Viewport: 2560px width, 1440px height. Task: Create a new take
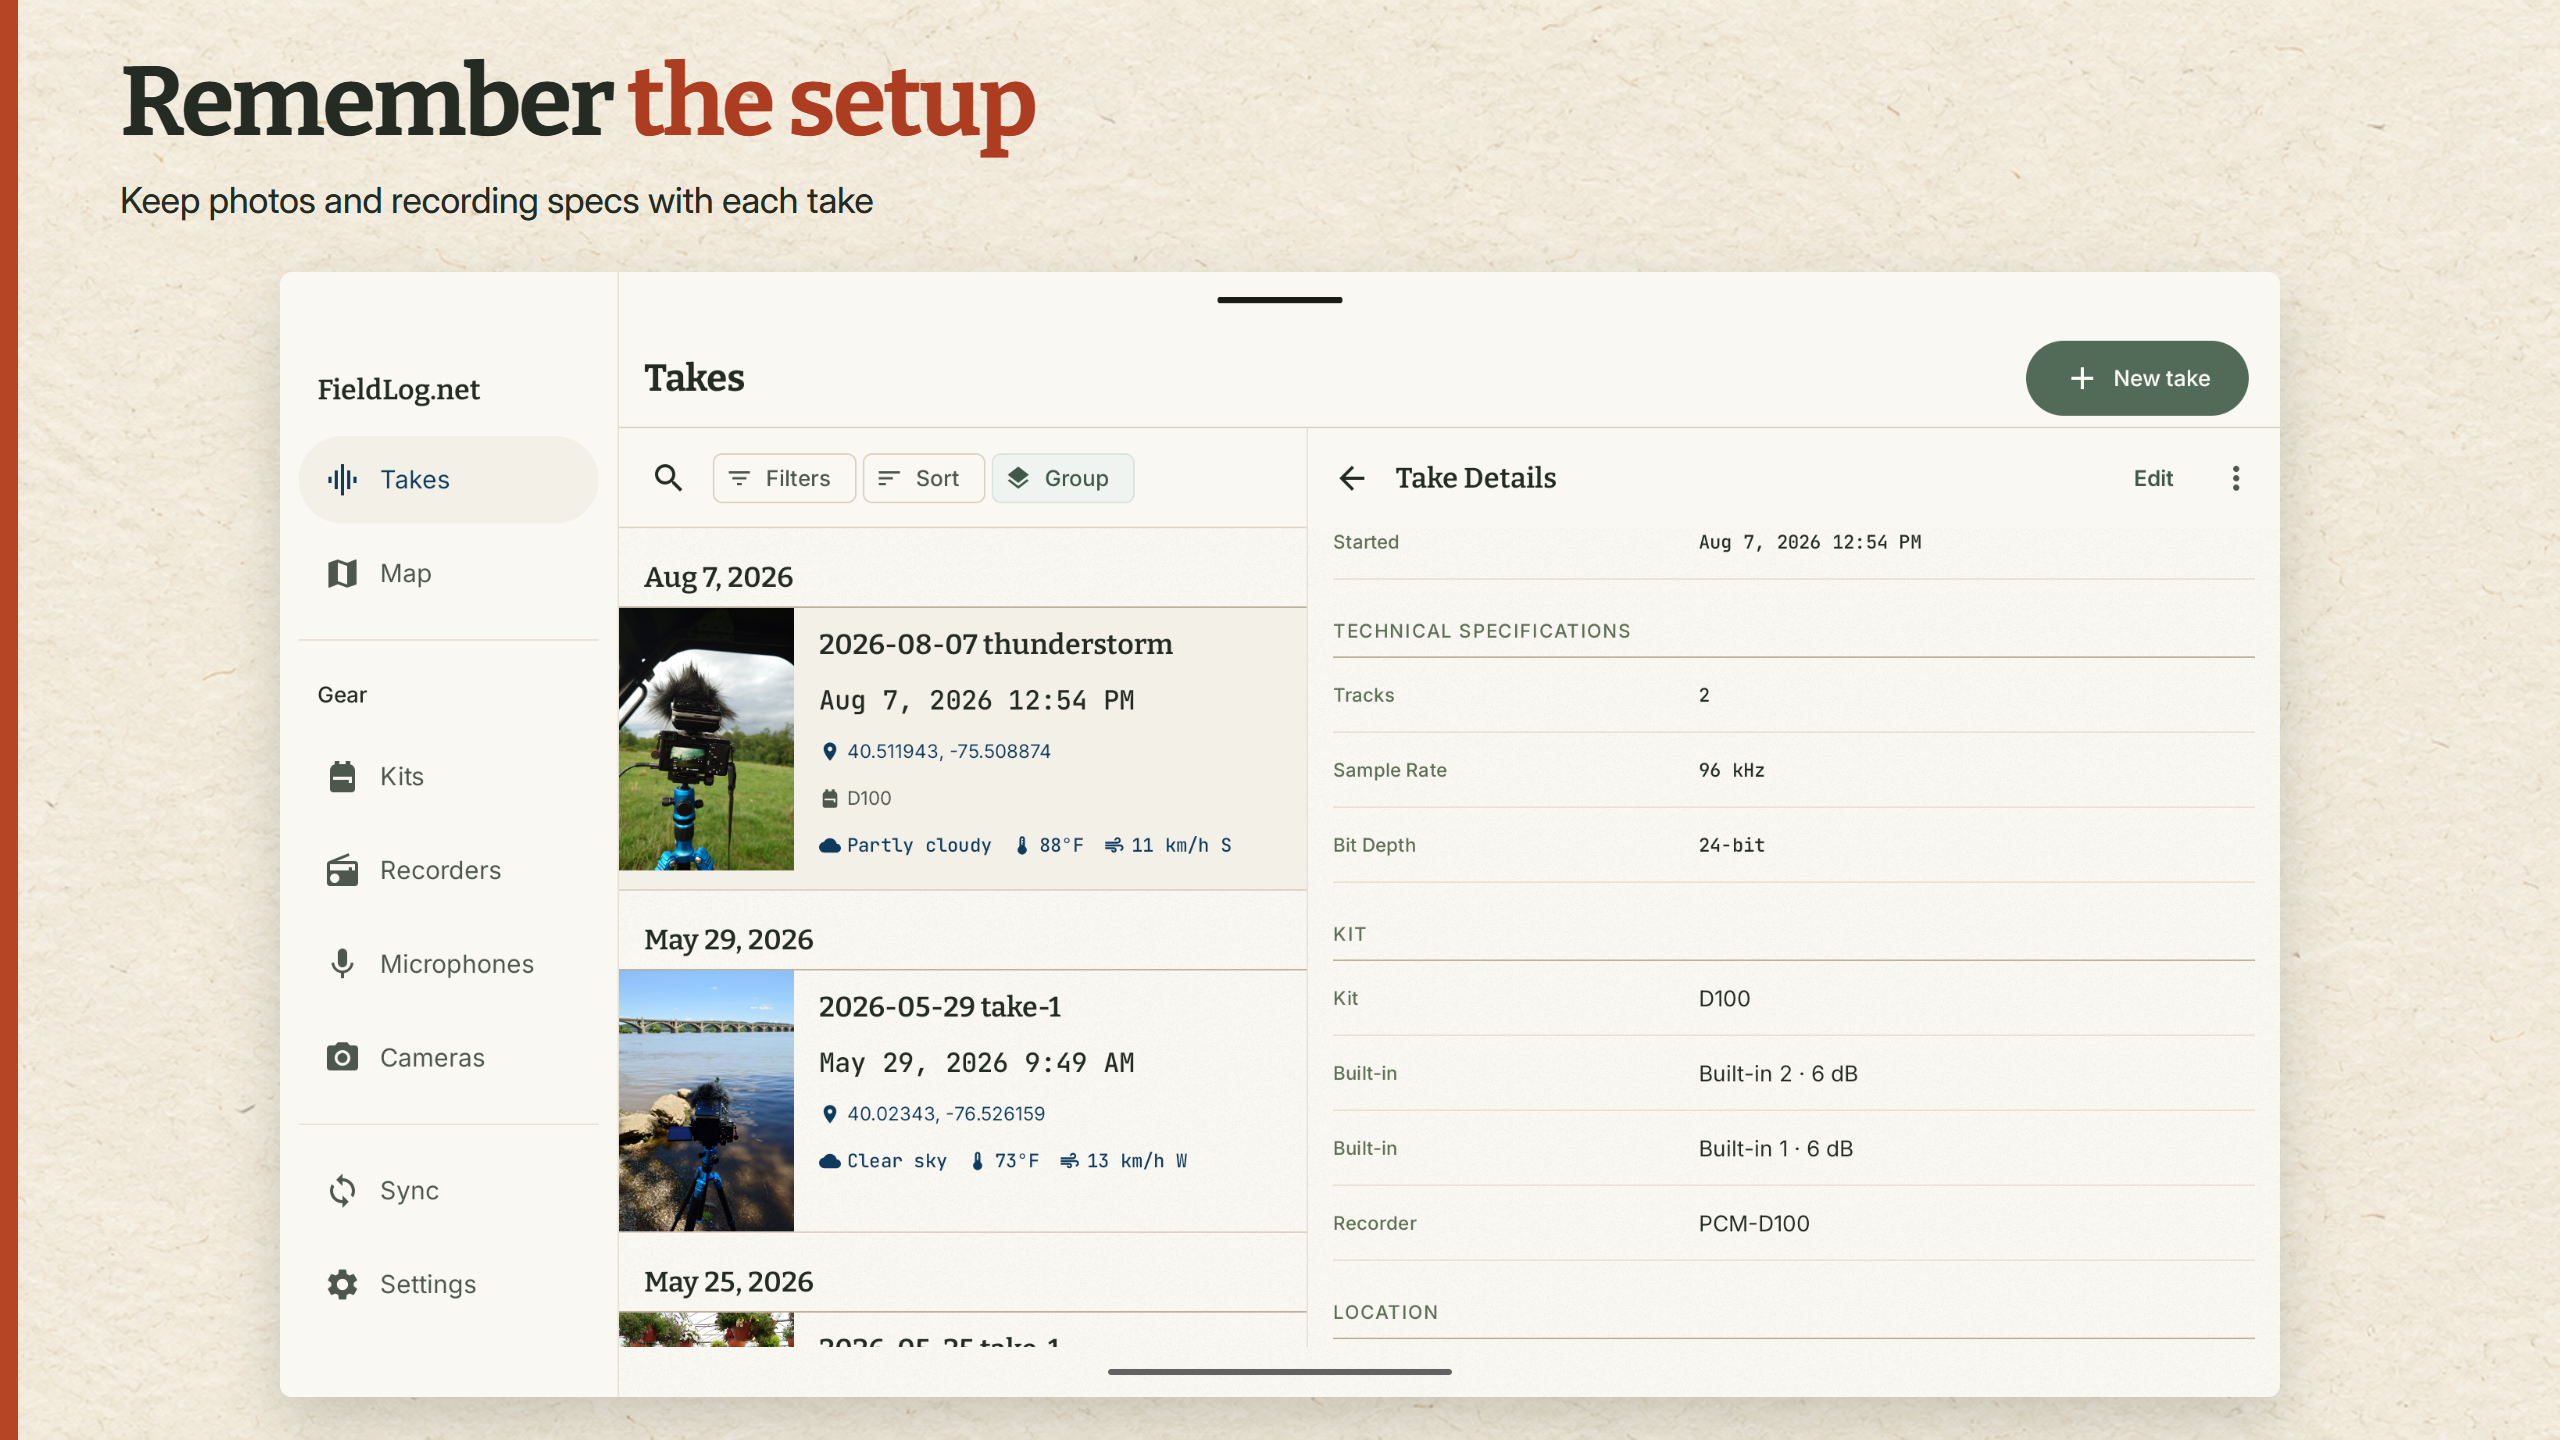pos(2137,378)
